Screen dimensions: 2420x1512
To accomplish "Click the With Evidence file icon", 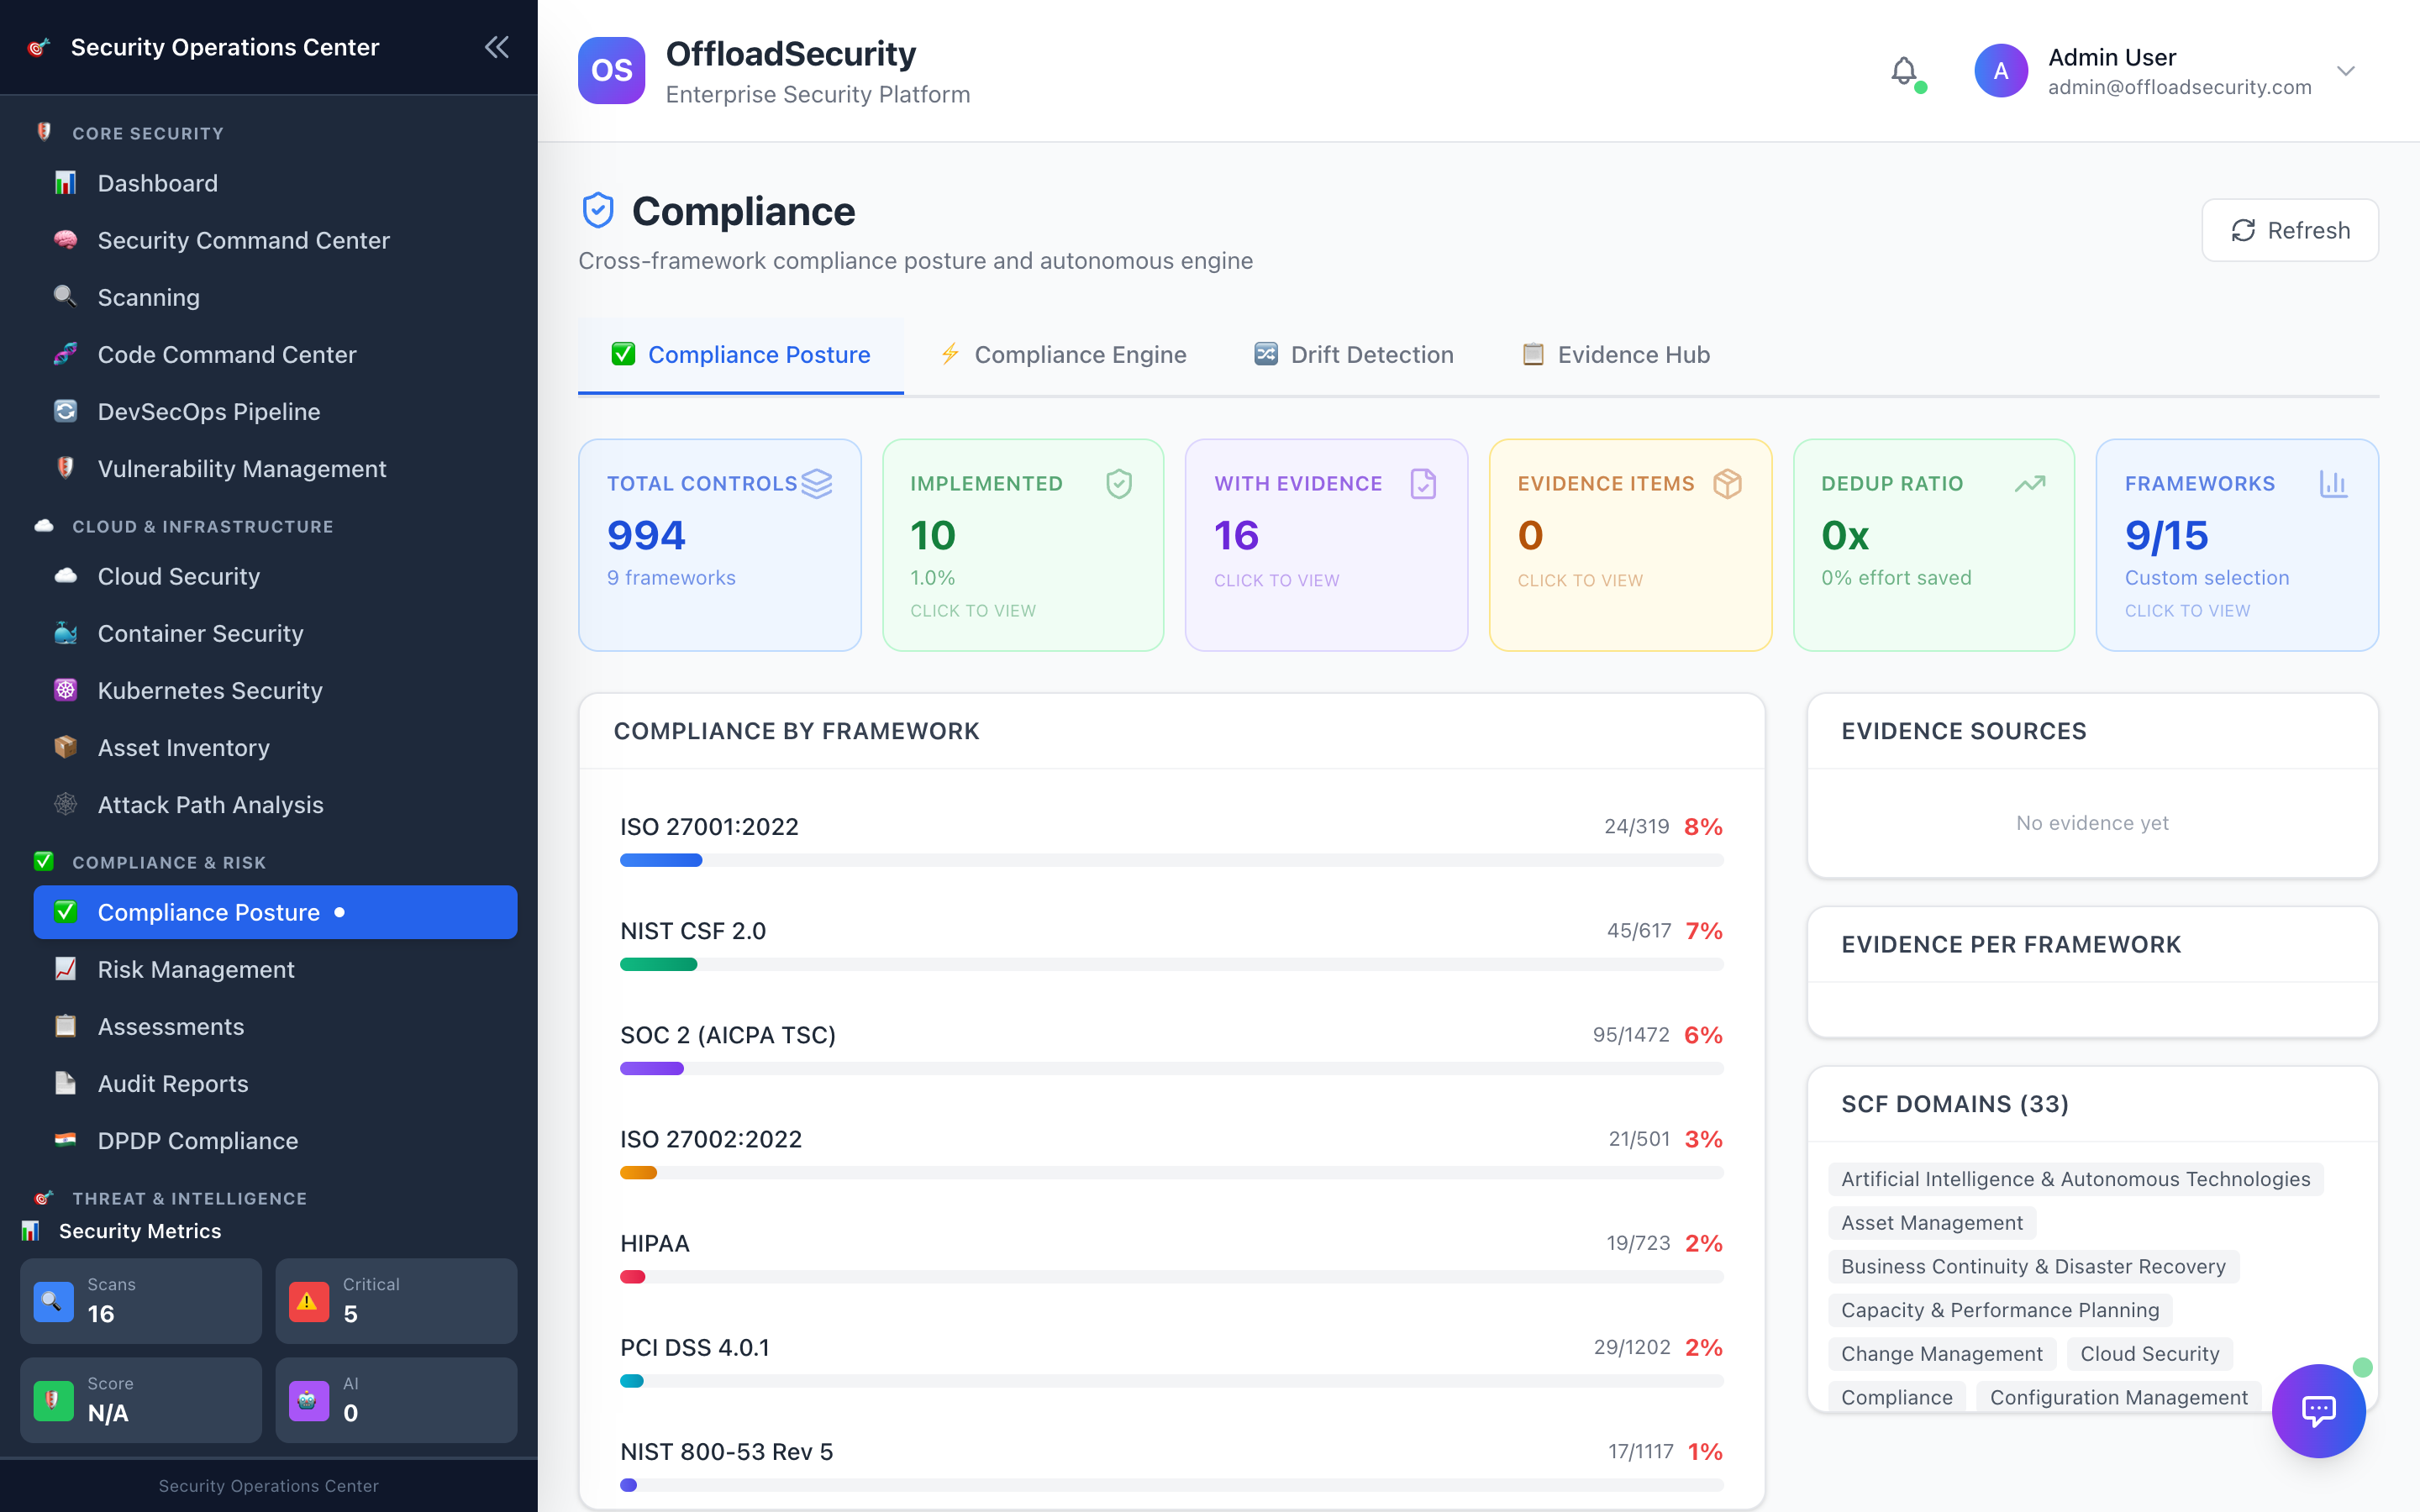I will pyautogui.click(x=1423, y=484).
